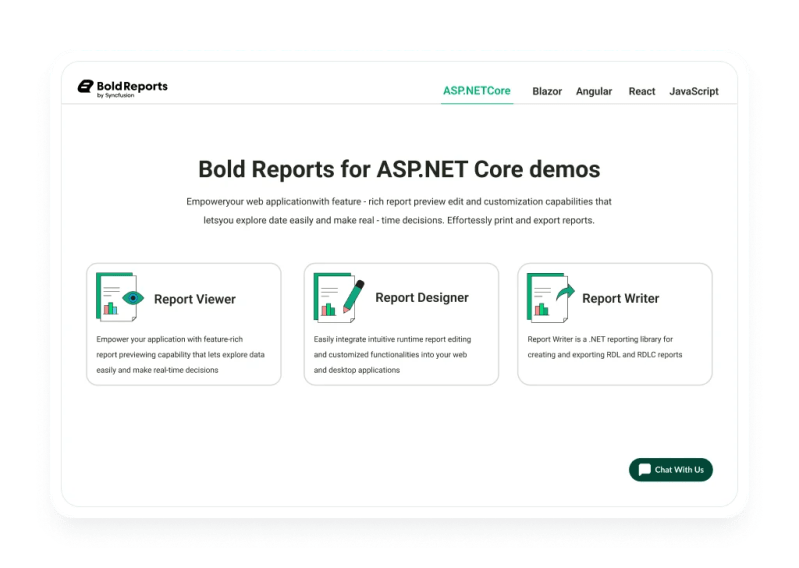Open the Report Viewer document-eye icon
Screen dimensions: 799x568
pyautogui.click(x=120, y=297)
